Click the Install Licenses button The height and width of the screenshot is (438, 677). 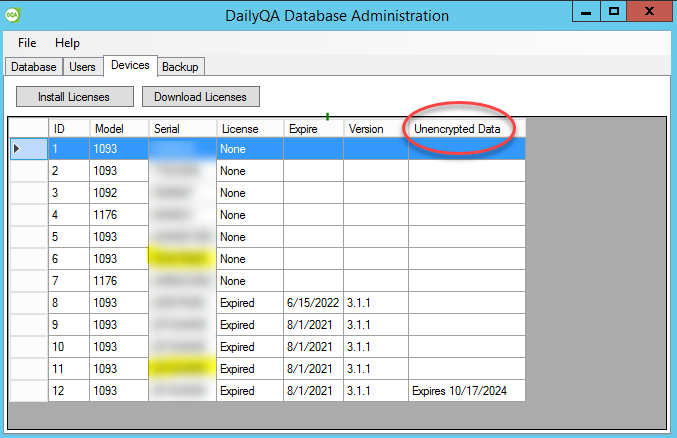(x=73, y=97)
